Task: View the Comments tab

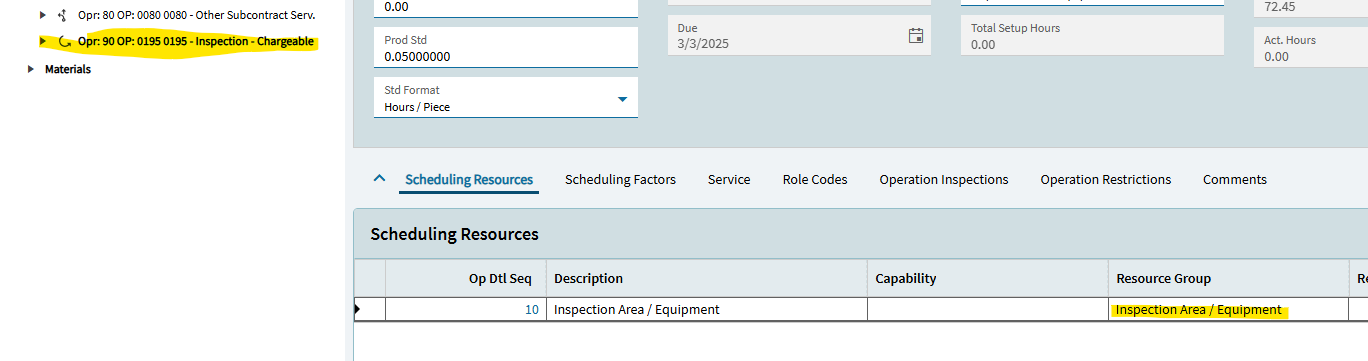Action: 1235,180
